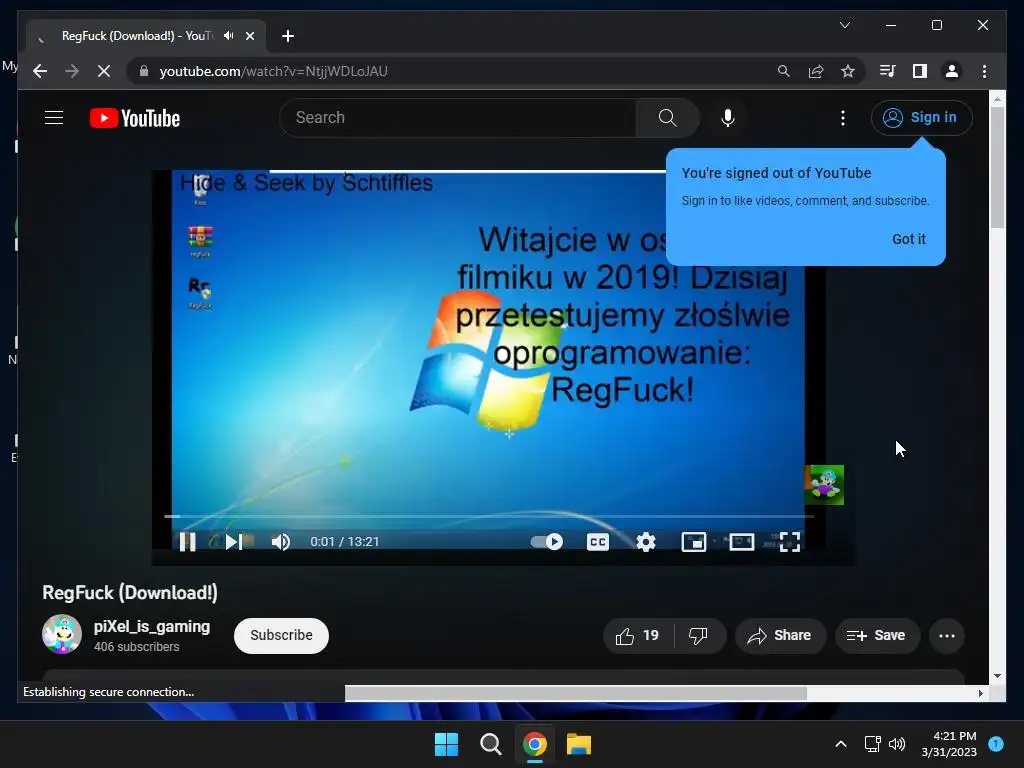Dislike the video with thumbs down

pyautogui.click(x=698, y=635)
